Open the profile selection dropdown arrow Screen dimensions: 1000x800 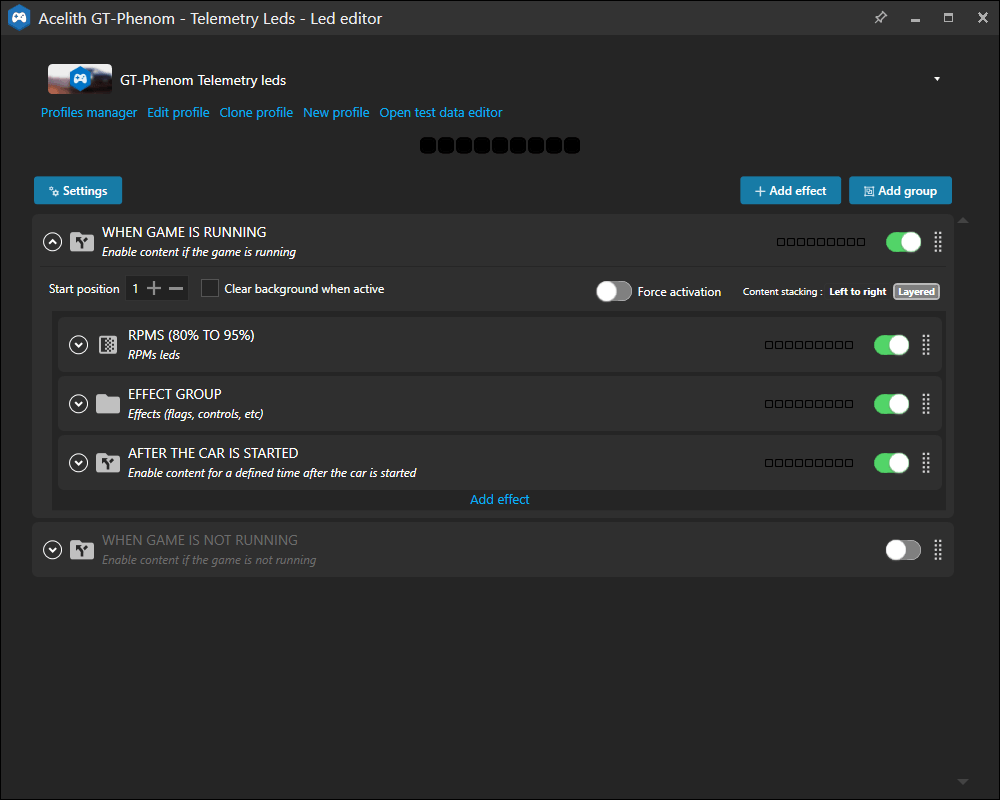936,79
